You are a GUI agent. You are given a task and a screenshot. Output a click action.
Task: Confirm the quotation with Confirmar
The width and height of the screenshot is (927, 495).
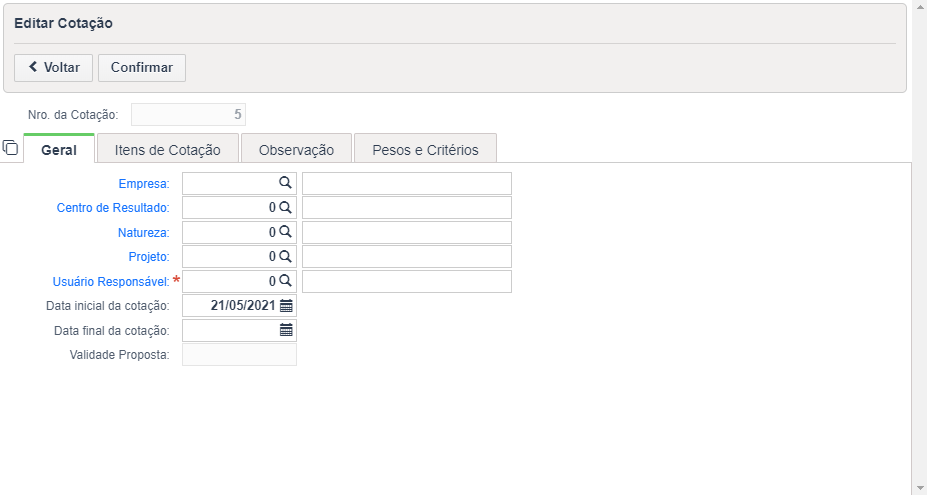pyautogui.click(x=142, y=67)
